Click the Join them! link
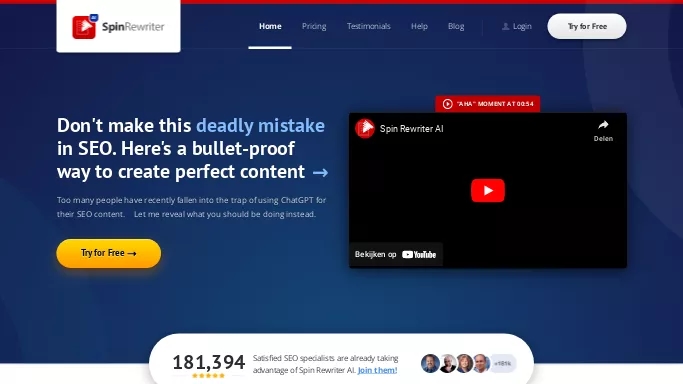This screenshot has height=384, width=683. pos(377,370)
